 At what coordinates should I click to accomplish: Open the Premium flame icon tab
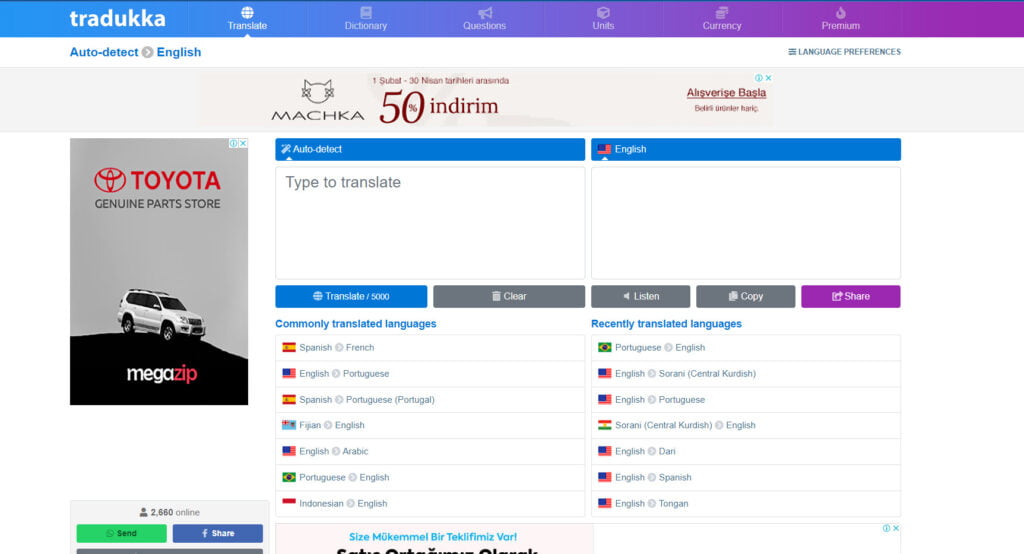[x=840, y=18]
